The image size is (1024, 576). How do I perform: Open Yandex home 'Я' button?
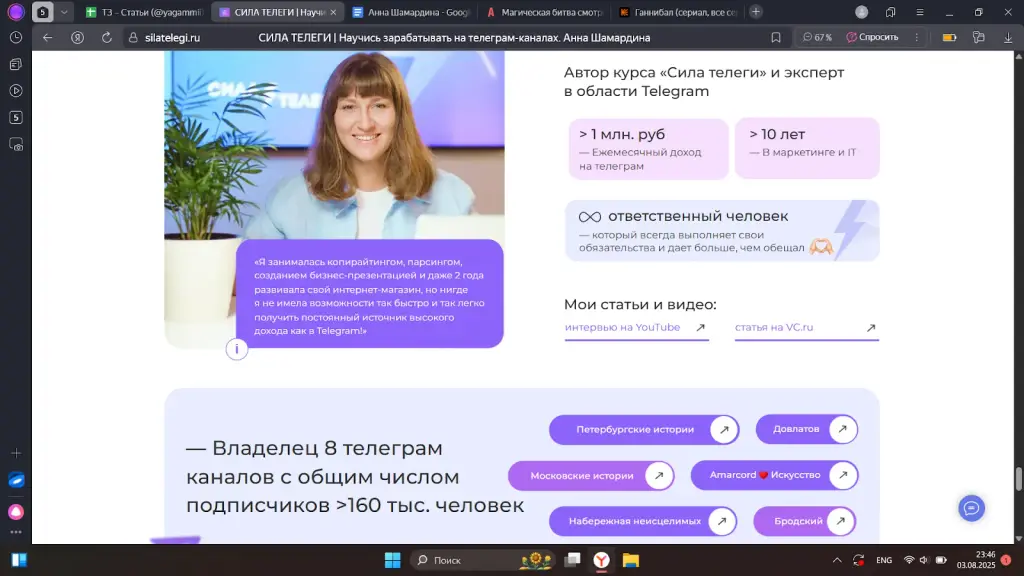(77, 38)
